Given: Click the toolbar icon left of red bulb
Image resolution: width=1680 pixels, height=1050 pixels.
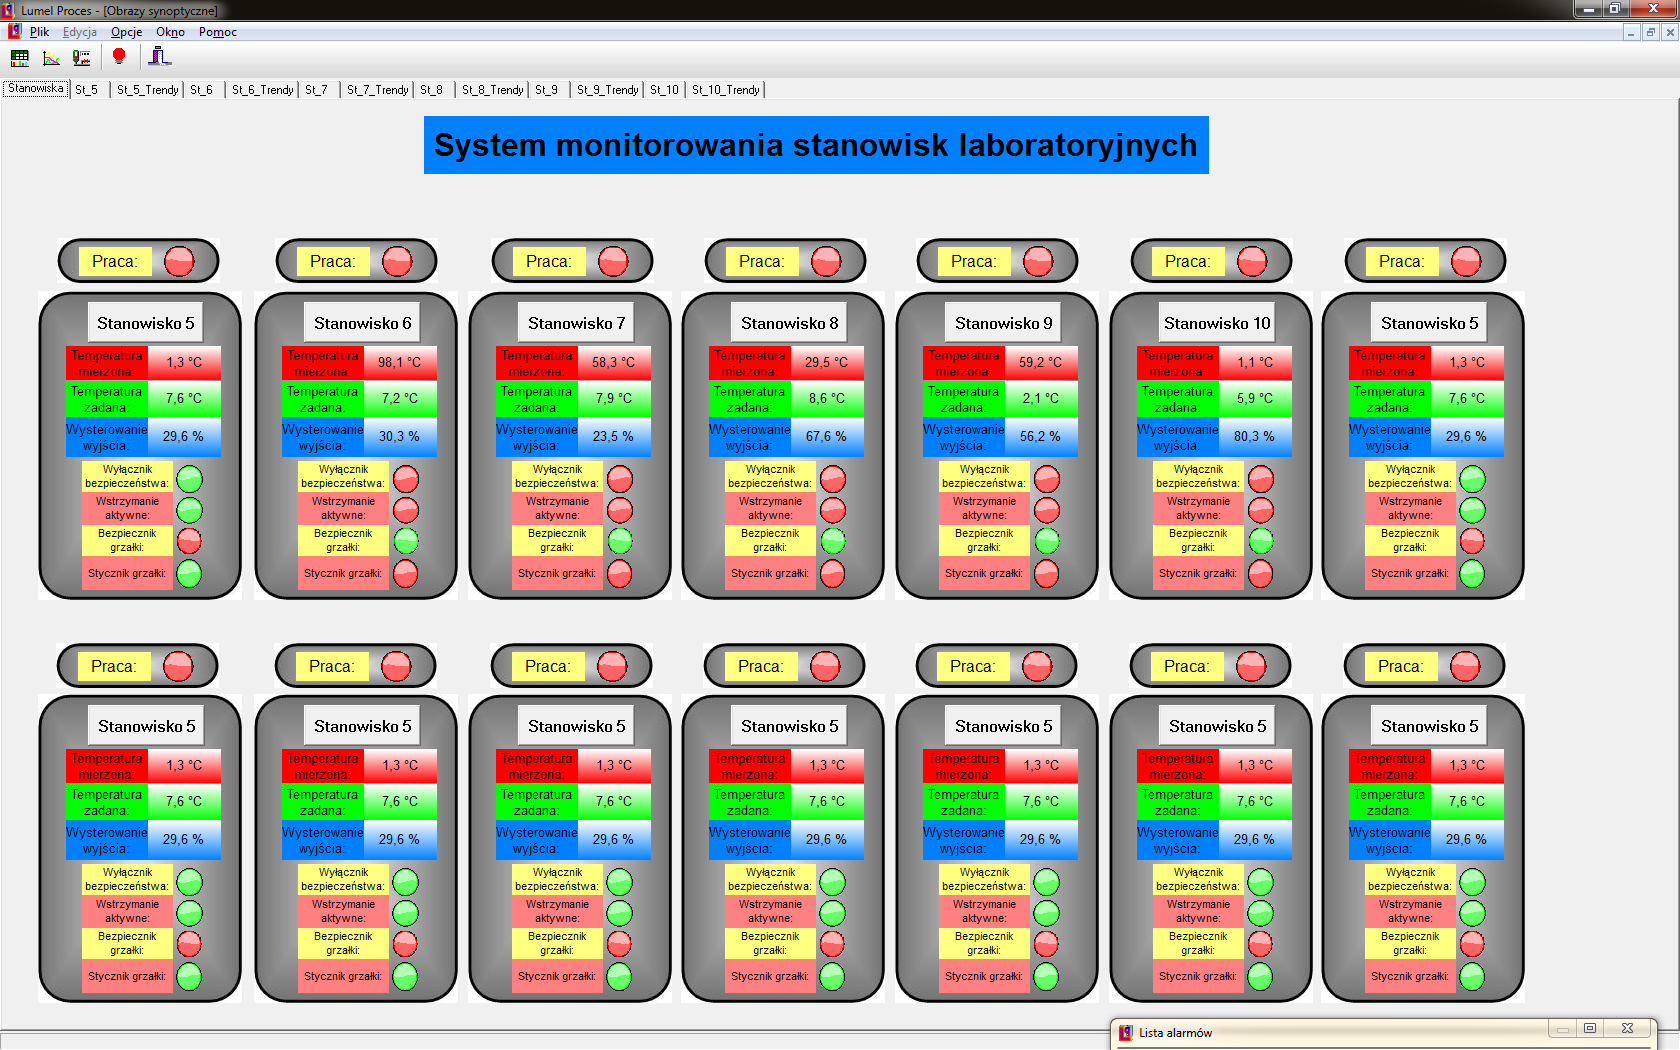Looking at the screenshot, I should point(82,58).
